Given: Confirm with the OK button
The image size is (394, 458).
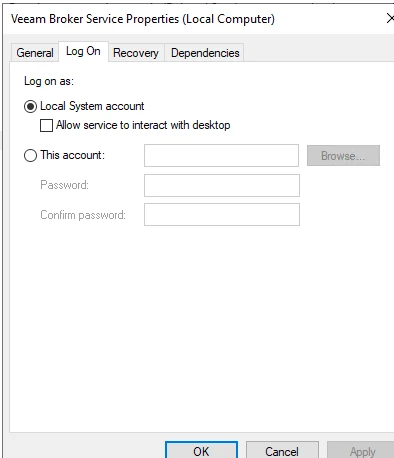Looking at the screenshot, I should click(201, 451).
